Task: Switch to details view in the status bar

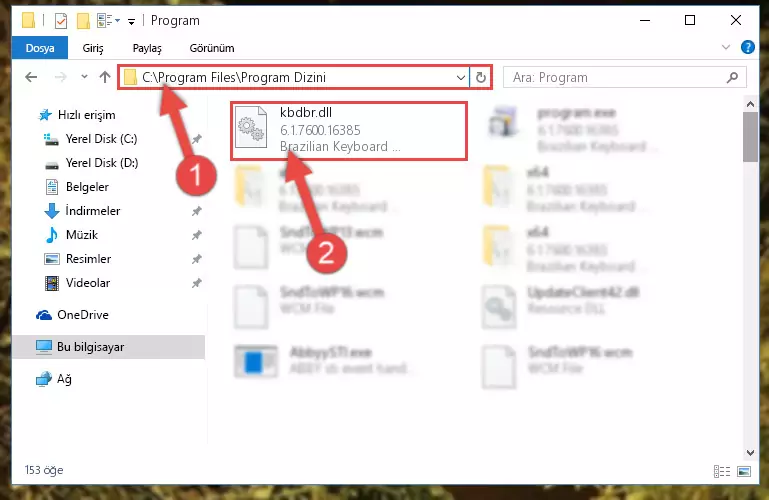Action: [x=721, y=471]
